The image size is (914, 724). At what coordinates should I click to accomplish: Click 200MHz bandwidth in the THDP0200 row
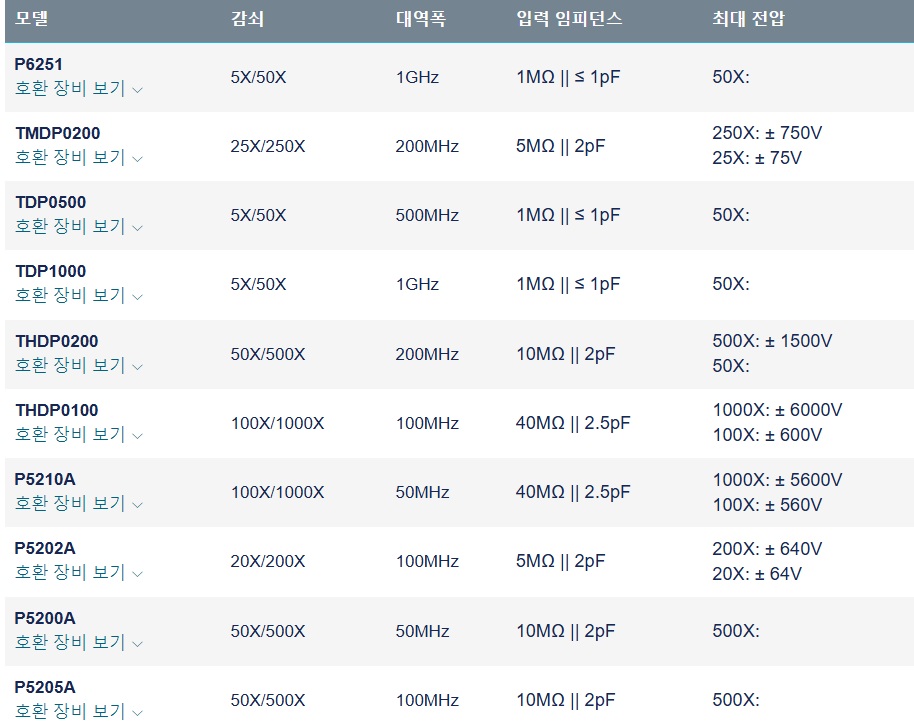click(x=427, y=354)
